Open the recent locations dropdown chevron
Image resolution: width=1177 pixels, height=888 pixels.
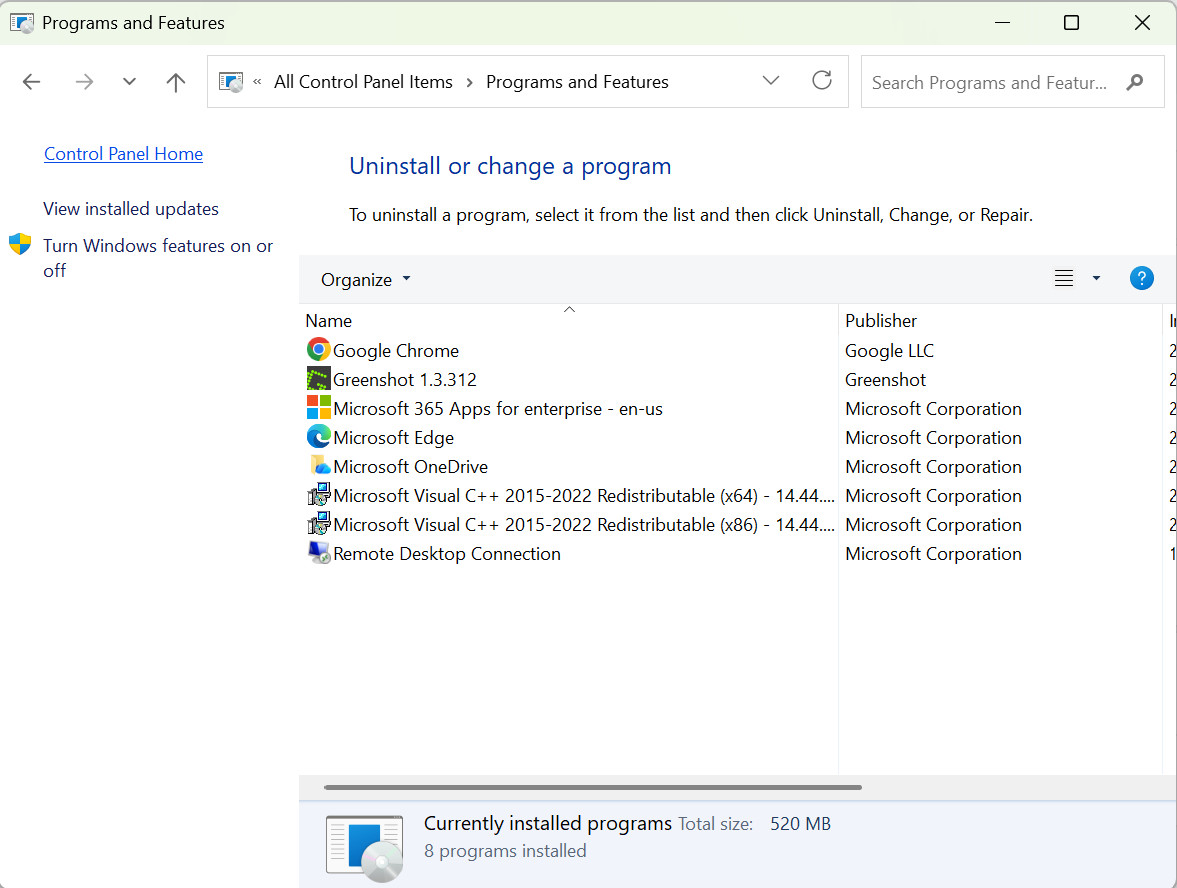(129, 82)
